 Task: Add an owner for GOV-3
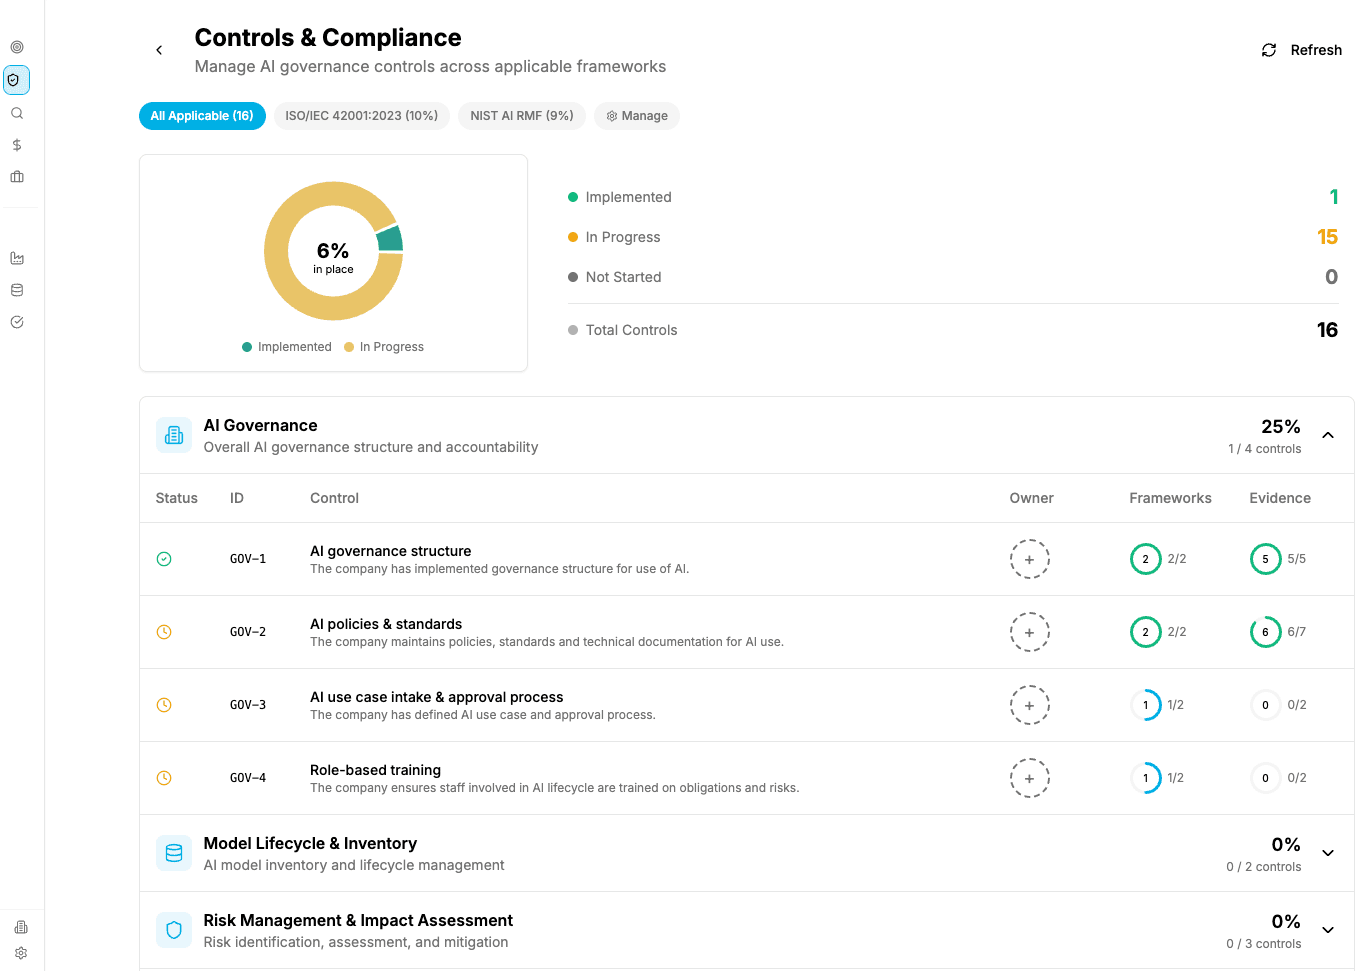(x=1029, y=705)
